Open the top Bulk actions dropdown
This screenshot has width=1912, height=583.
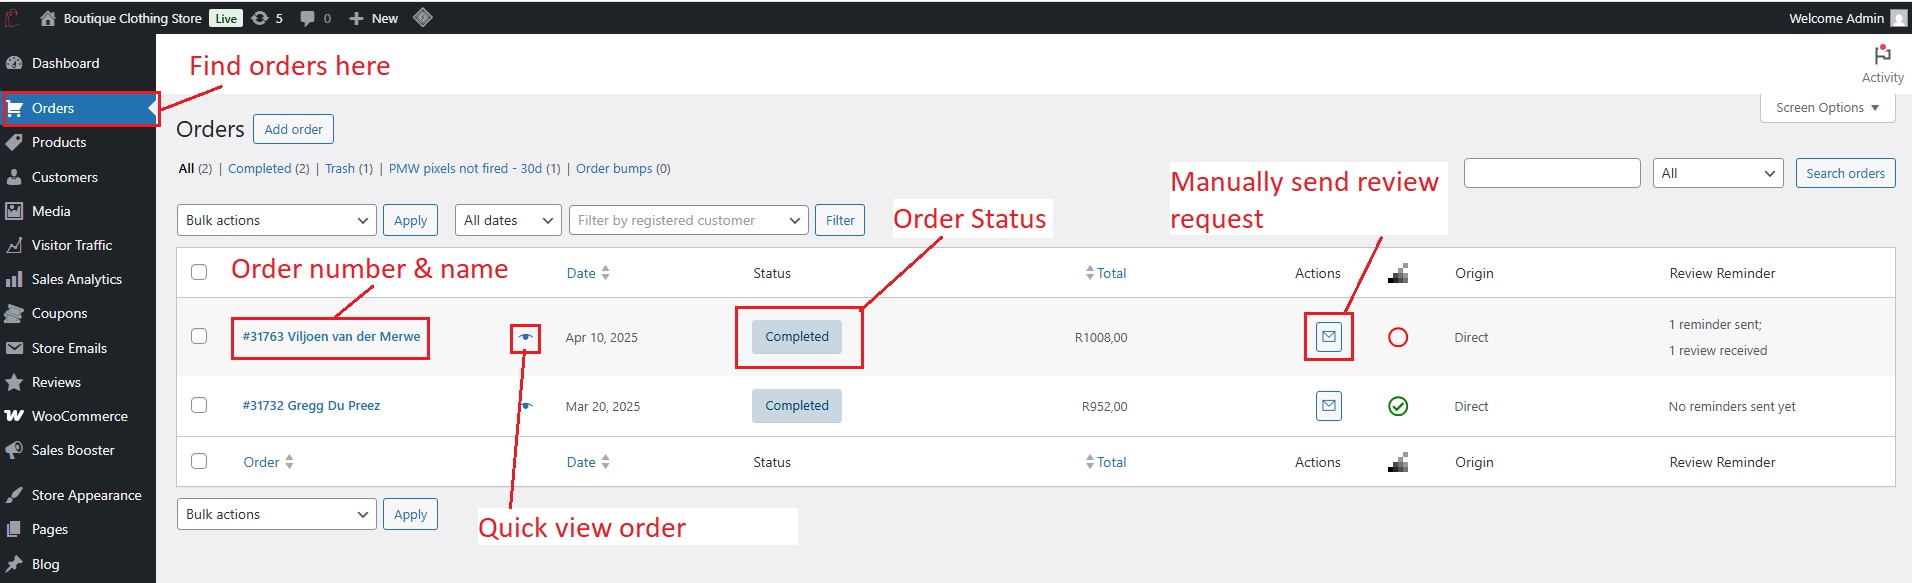(x=277, y=220)
